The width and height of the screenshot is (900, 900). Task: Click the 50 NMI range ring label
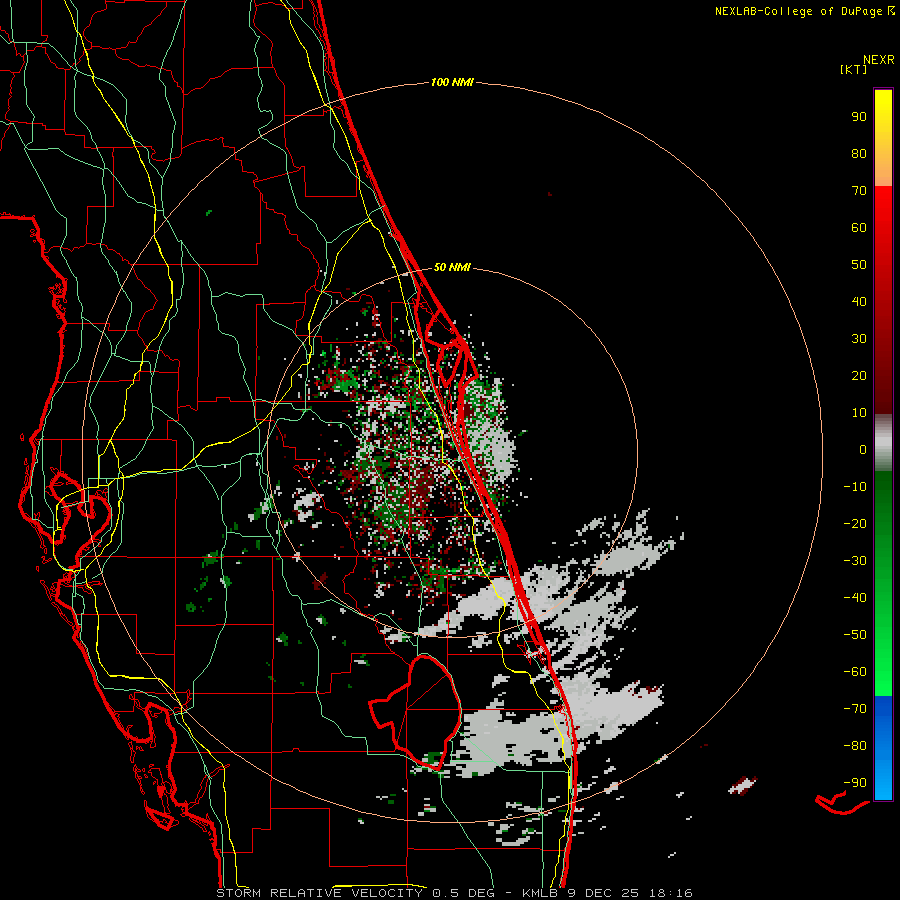click(x=452, y=267)
